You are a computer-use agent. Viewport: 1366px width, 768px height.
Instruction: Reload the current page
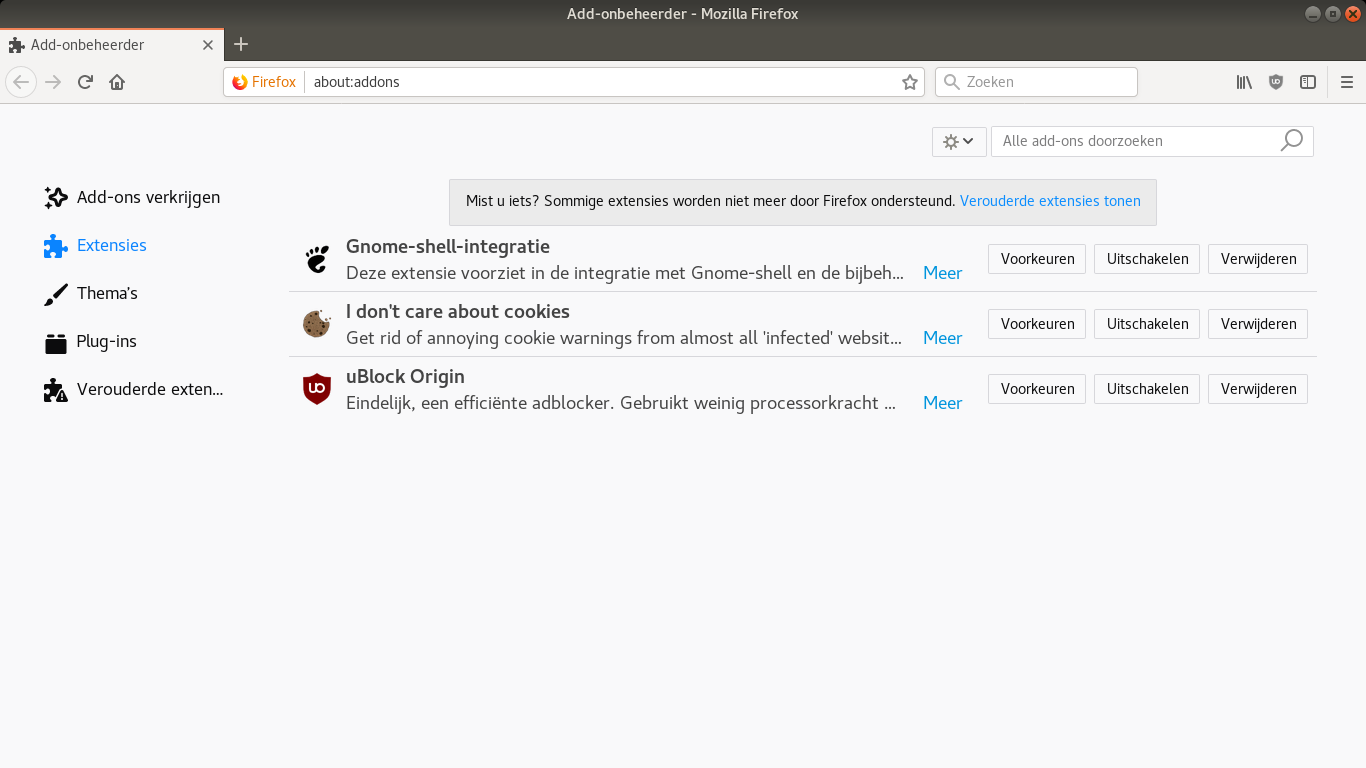click(86, 82)
